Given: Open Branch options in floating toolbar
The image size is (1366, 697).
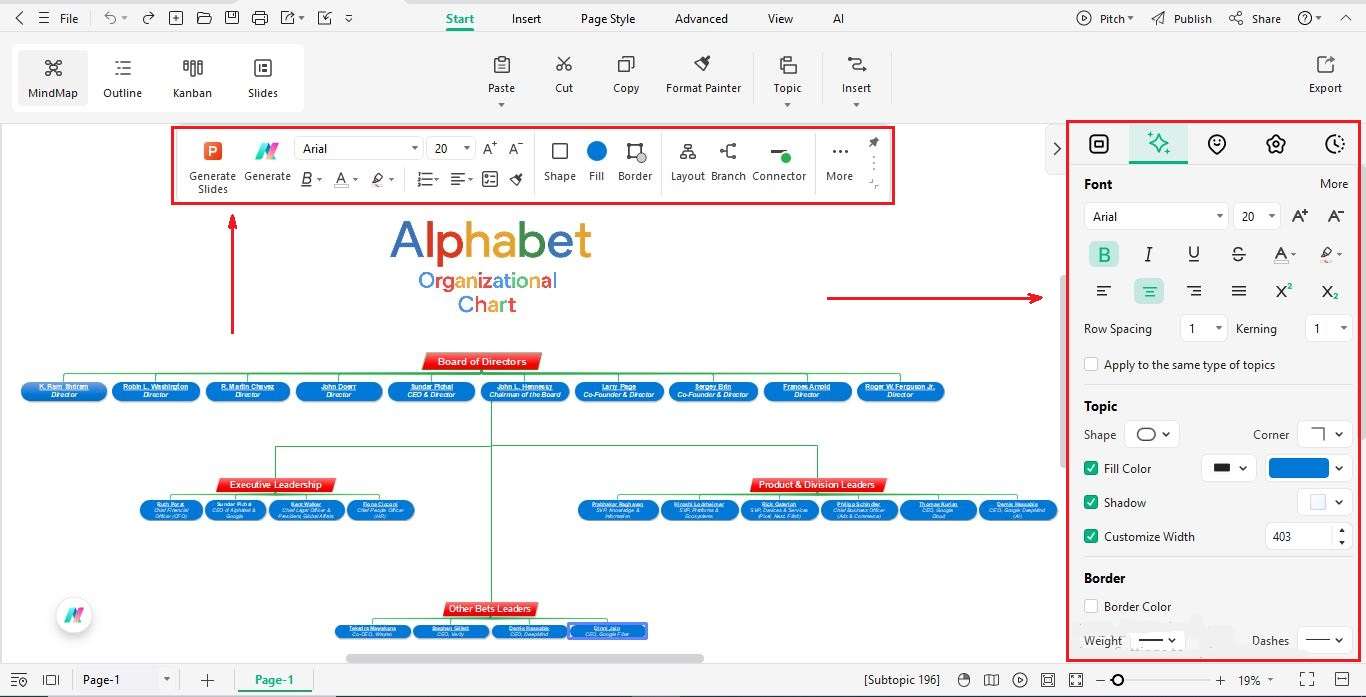Looking at the screenshot, I should click(728, 161).
